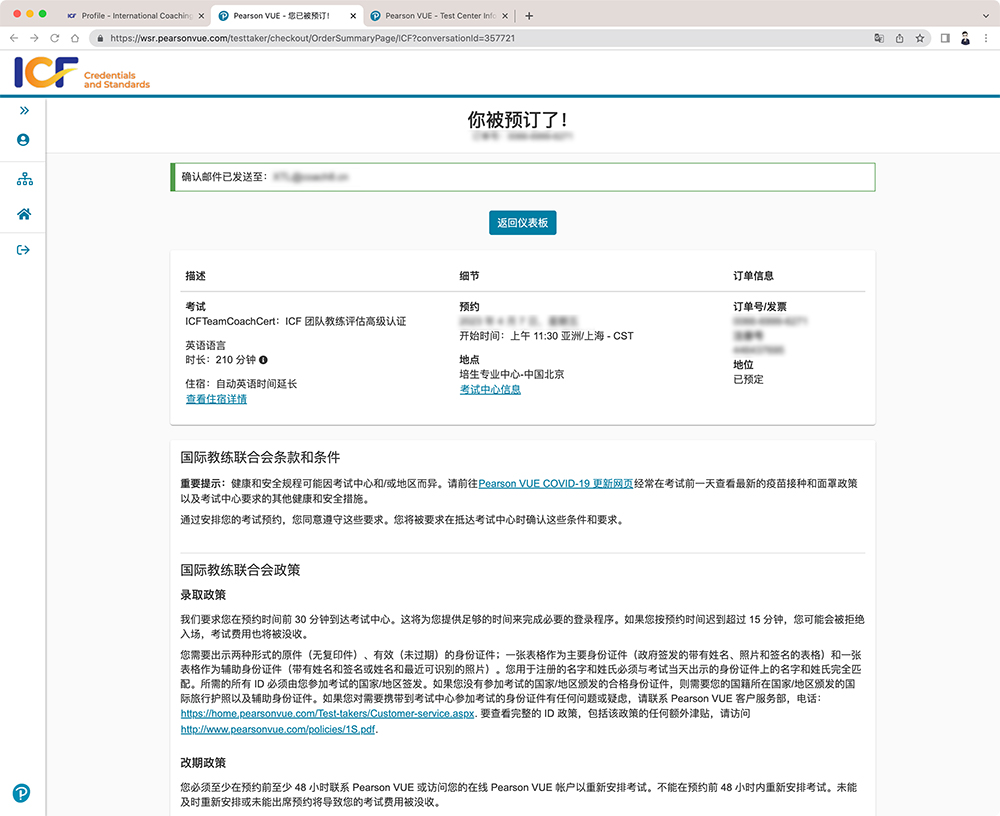The width and height of the screenshot is (1000, 816).
Task: Click the share icon in address bar
Action: (x=899, y=38)
